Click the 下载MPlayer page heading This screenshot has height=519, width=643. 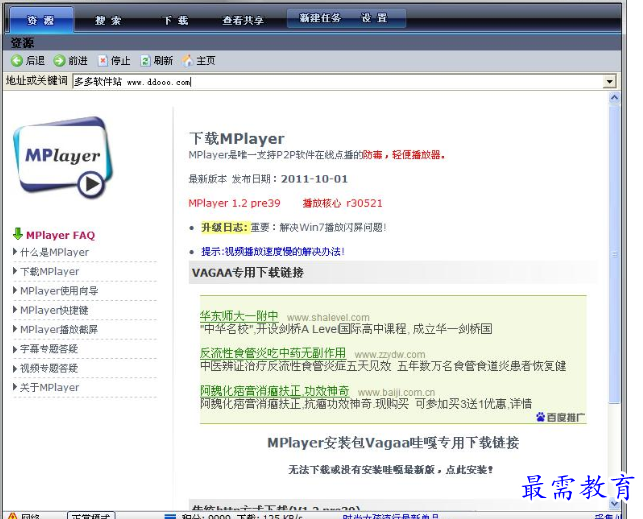(x=237, y=139)
